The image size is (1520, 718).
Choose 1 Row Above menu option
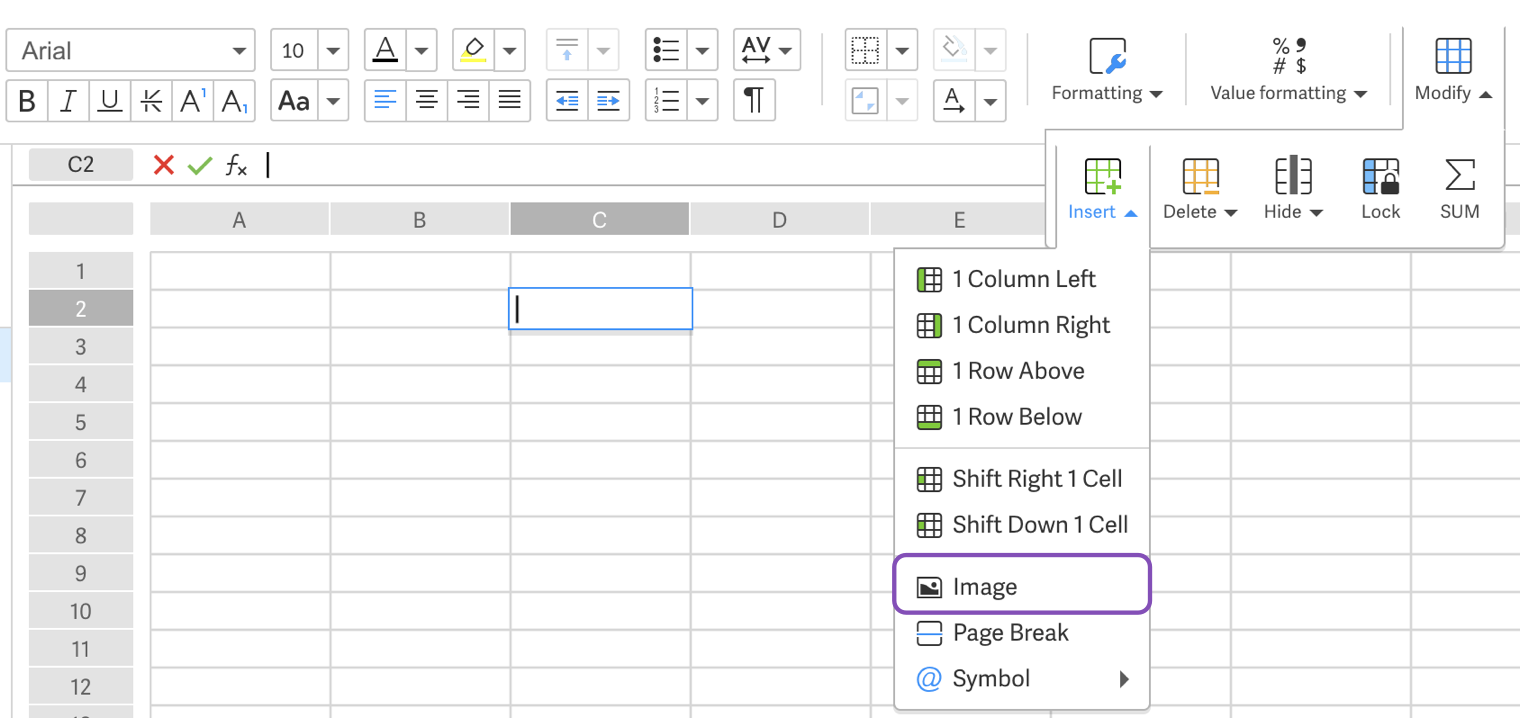[1018, 371]
